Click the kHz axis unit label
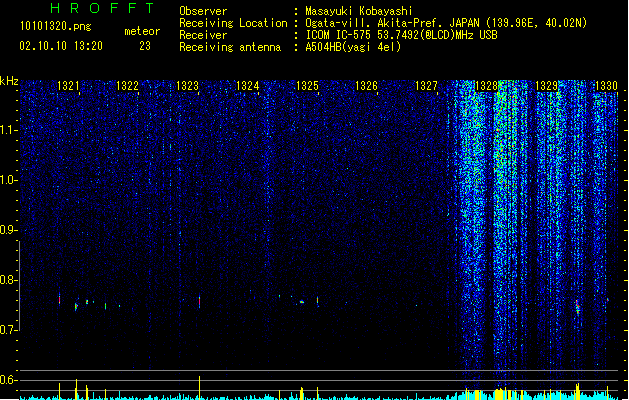 coord(9,81)
